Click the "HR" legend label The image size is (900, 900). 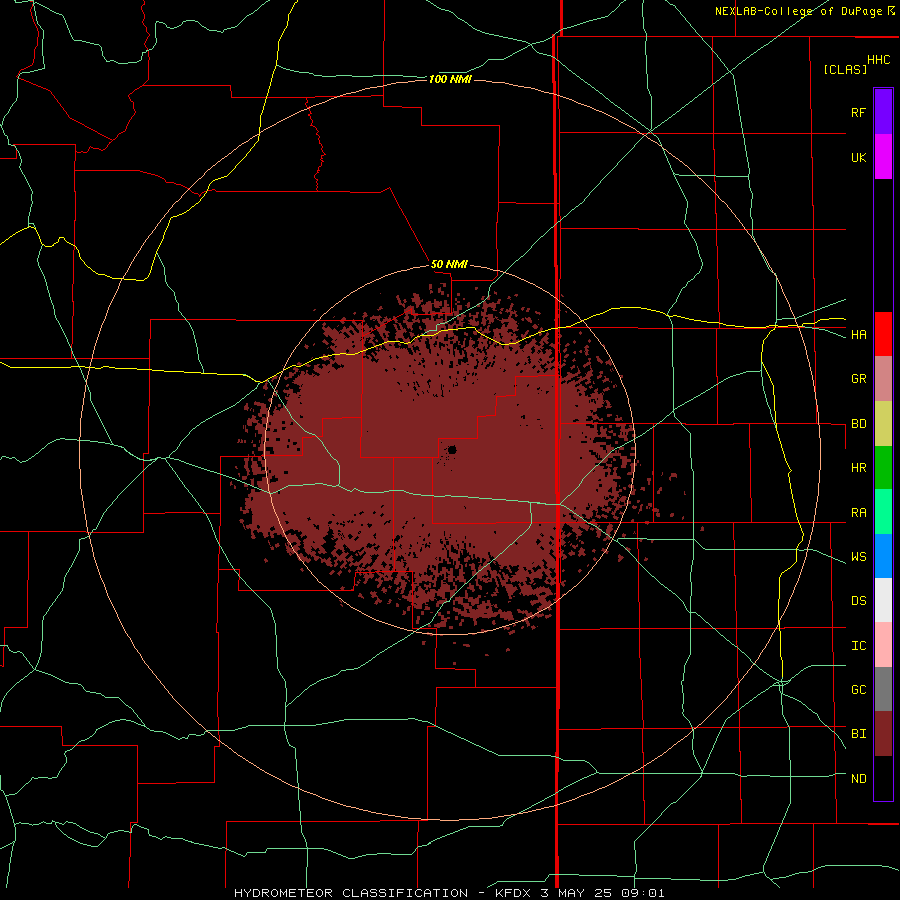point(858,468)
